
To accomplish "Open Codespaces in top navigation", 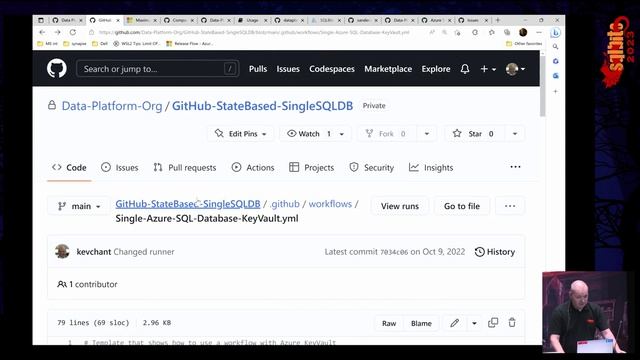I will coord(332,69).
